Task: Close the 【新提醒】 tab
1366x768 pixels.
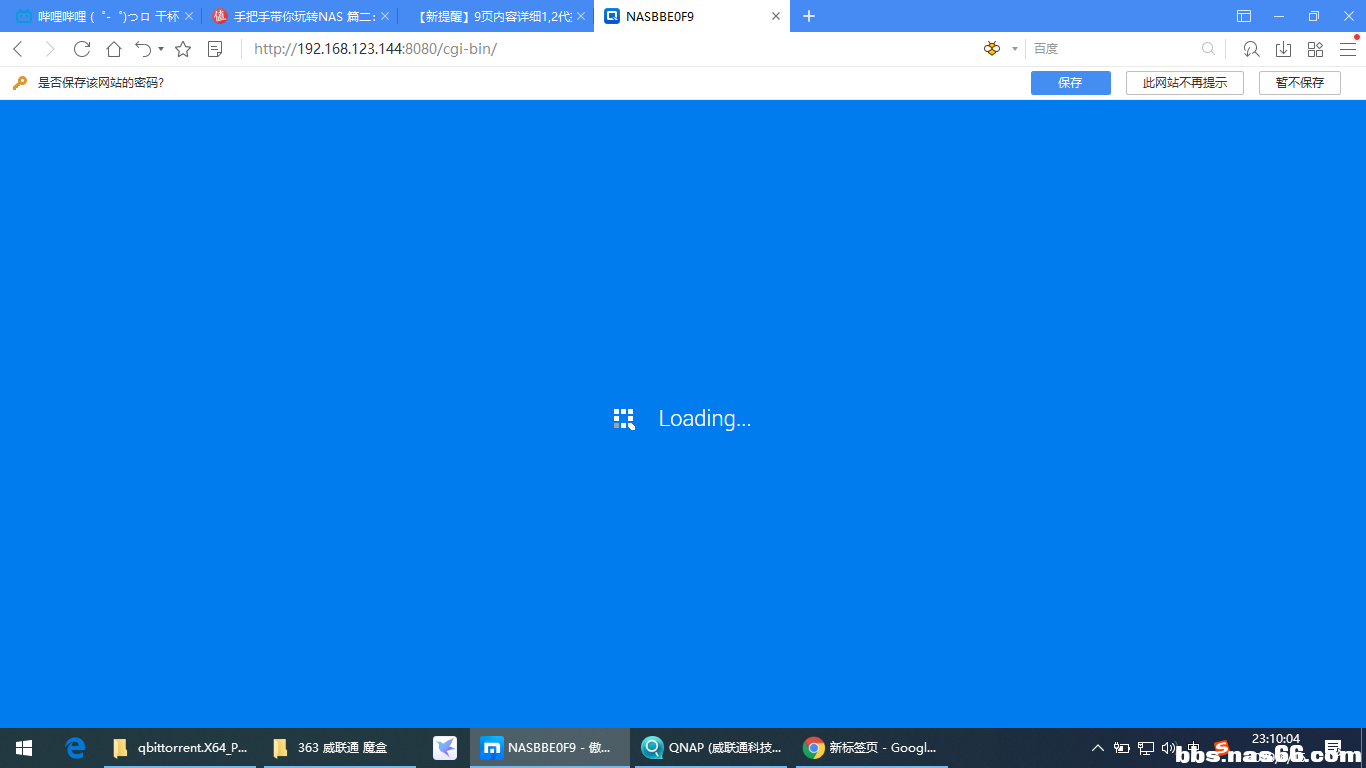Action: pyautogui.click(x=581, y=16)
